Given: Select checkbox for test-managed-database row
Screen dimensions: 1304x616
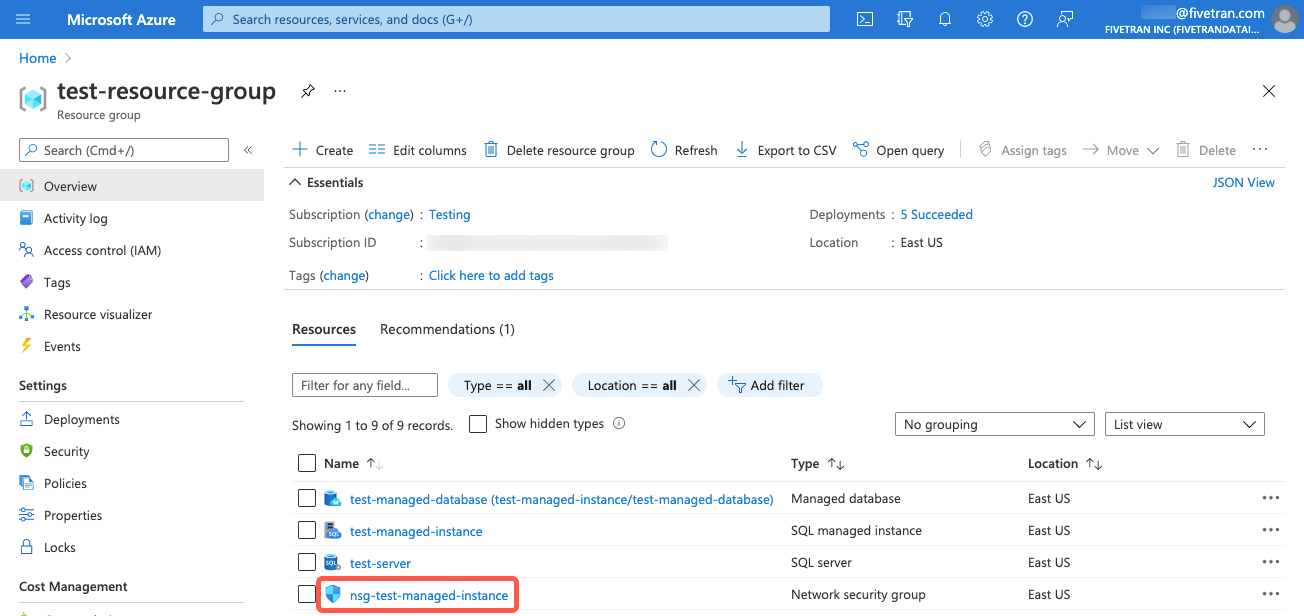Looking at the screenshot, I should (307, 498).
